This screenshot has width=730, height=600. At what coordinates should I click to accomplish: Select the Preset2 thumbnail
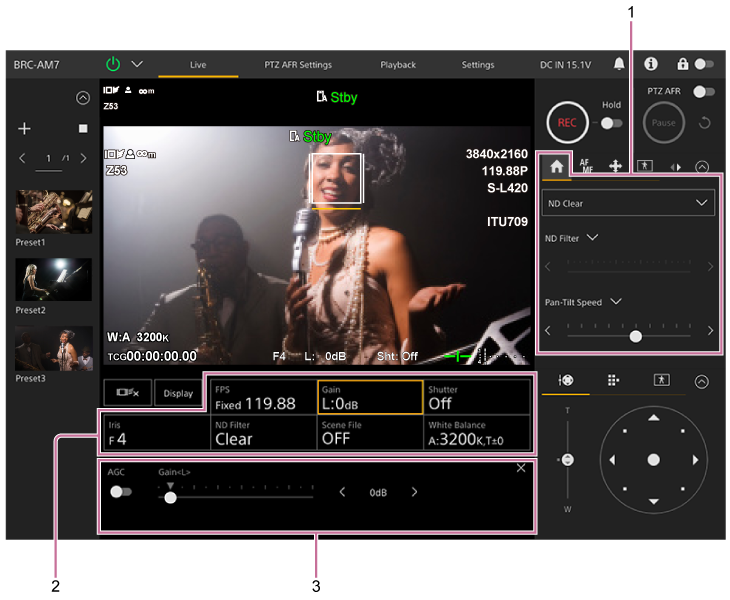click(53, 280)
